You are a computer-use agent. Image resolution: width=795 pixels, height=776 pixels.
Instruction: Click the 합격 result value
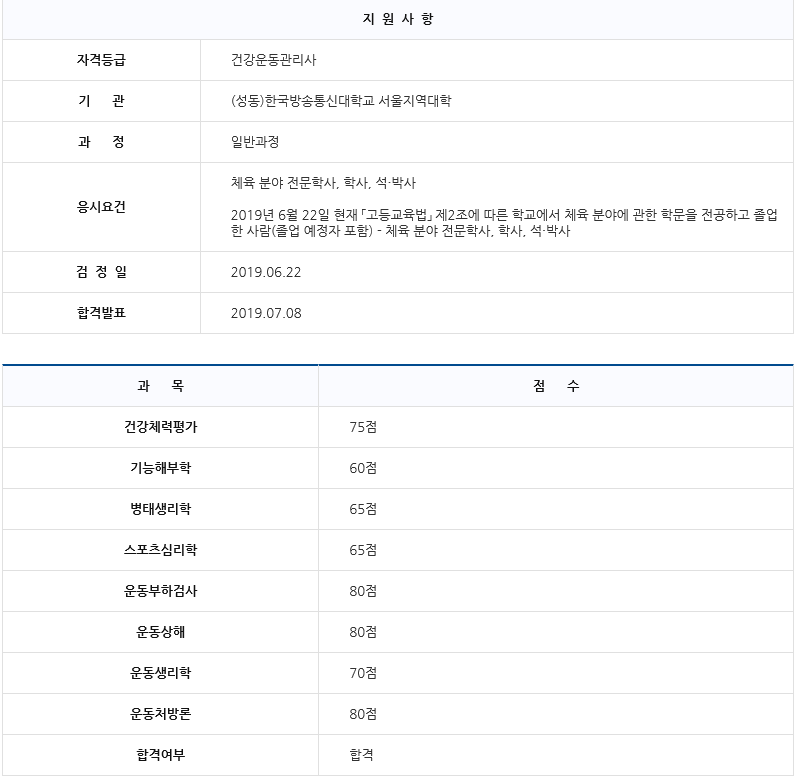coord(362,755)
